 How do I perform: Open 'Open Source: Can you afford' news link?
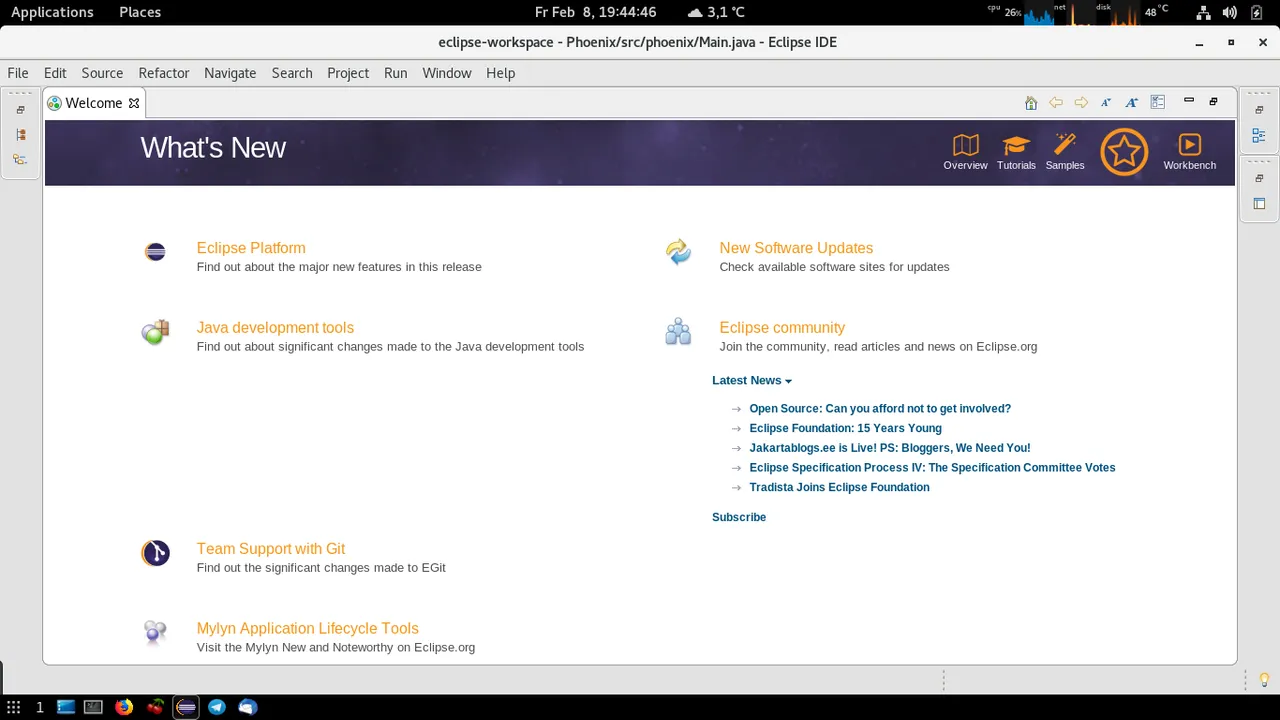[x=880, y=409]
